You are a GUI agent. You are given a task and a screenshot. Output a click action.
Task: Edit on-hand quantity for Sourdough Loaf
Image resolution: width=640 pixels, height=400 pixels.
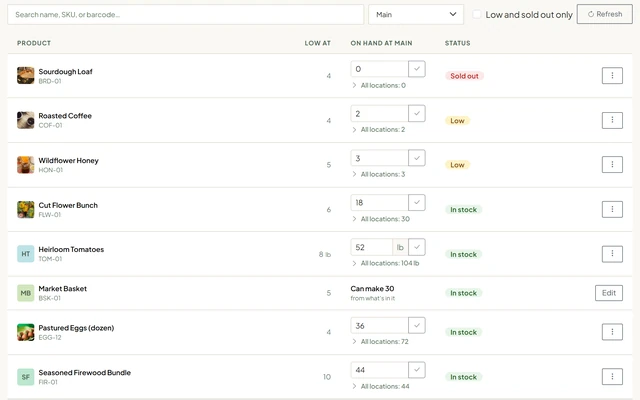pyautogui.click(x=379, y=69)
